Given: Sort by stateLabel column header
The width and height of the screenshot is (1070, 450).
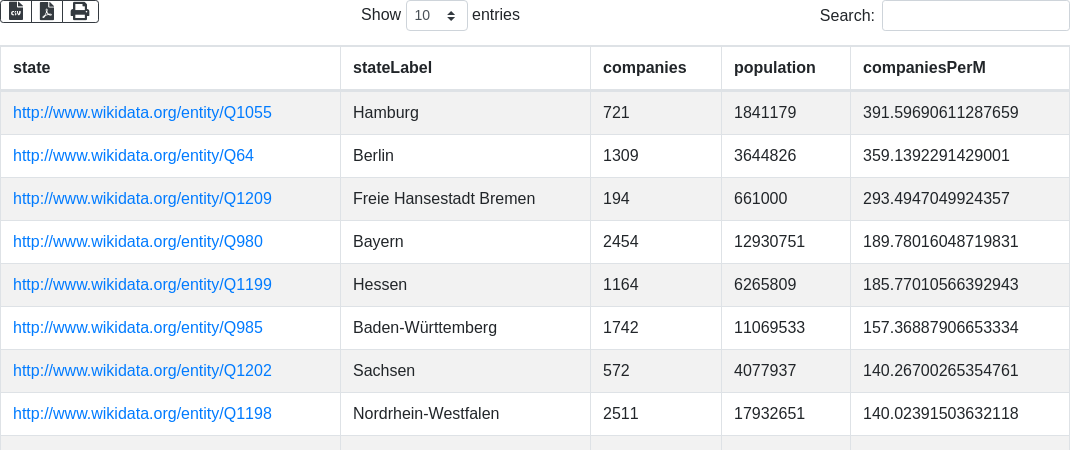Looking at the screenshot, I should 392,68.
